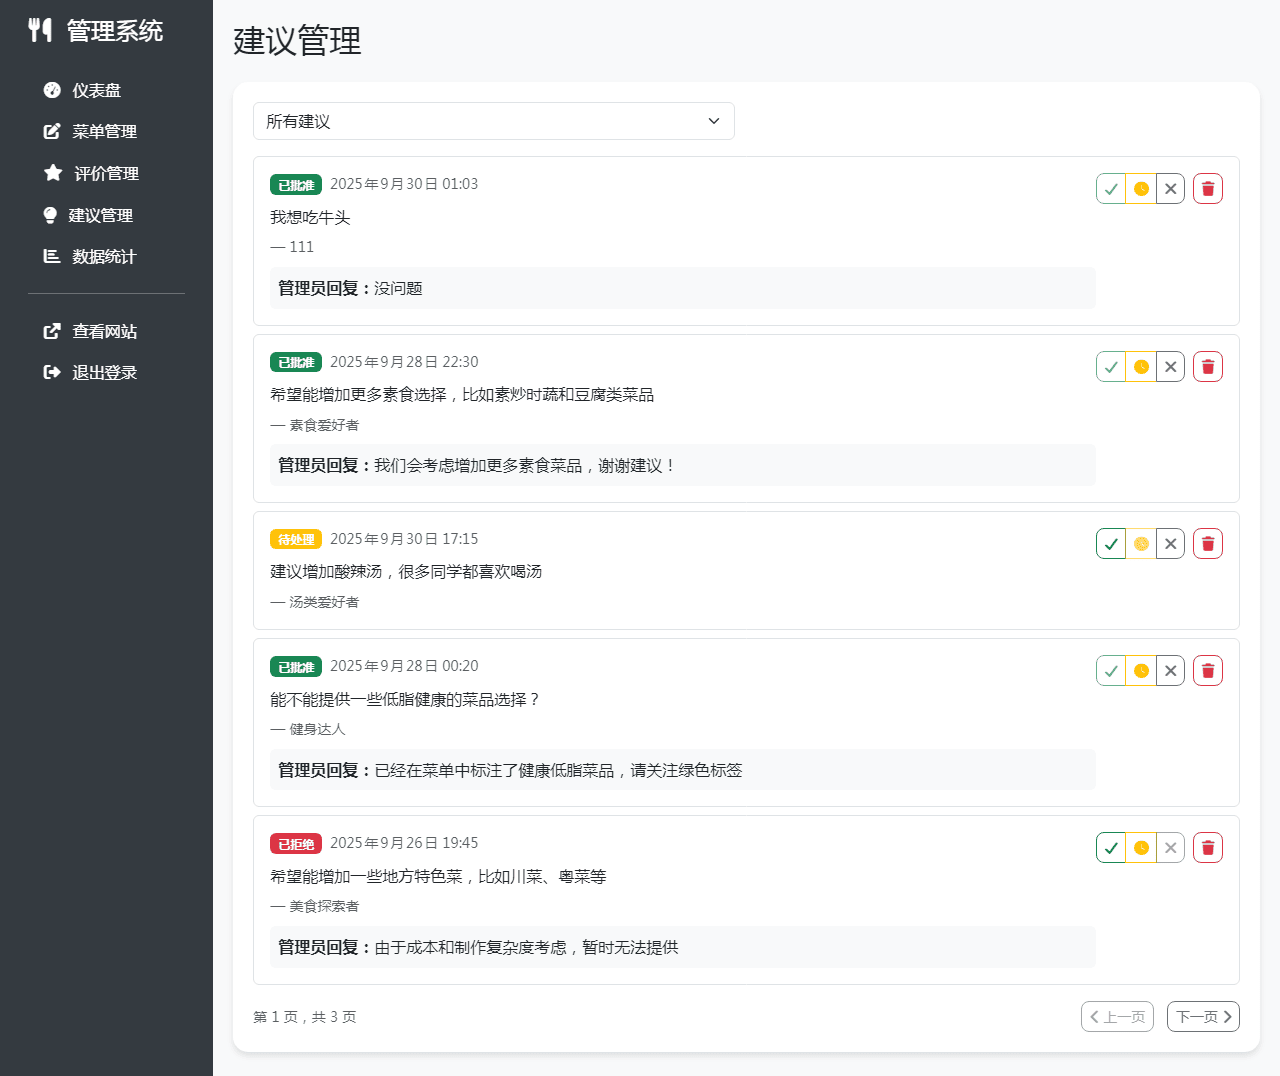Open the 查看网站 external link

pyautogui.click(x=104, y=331)
